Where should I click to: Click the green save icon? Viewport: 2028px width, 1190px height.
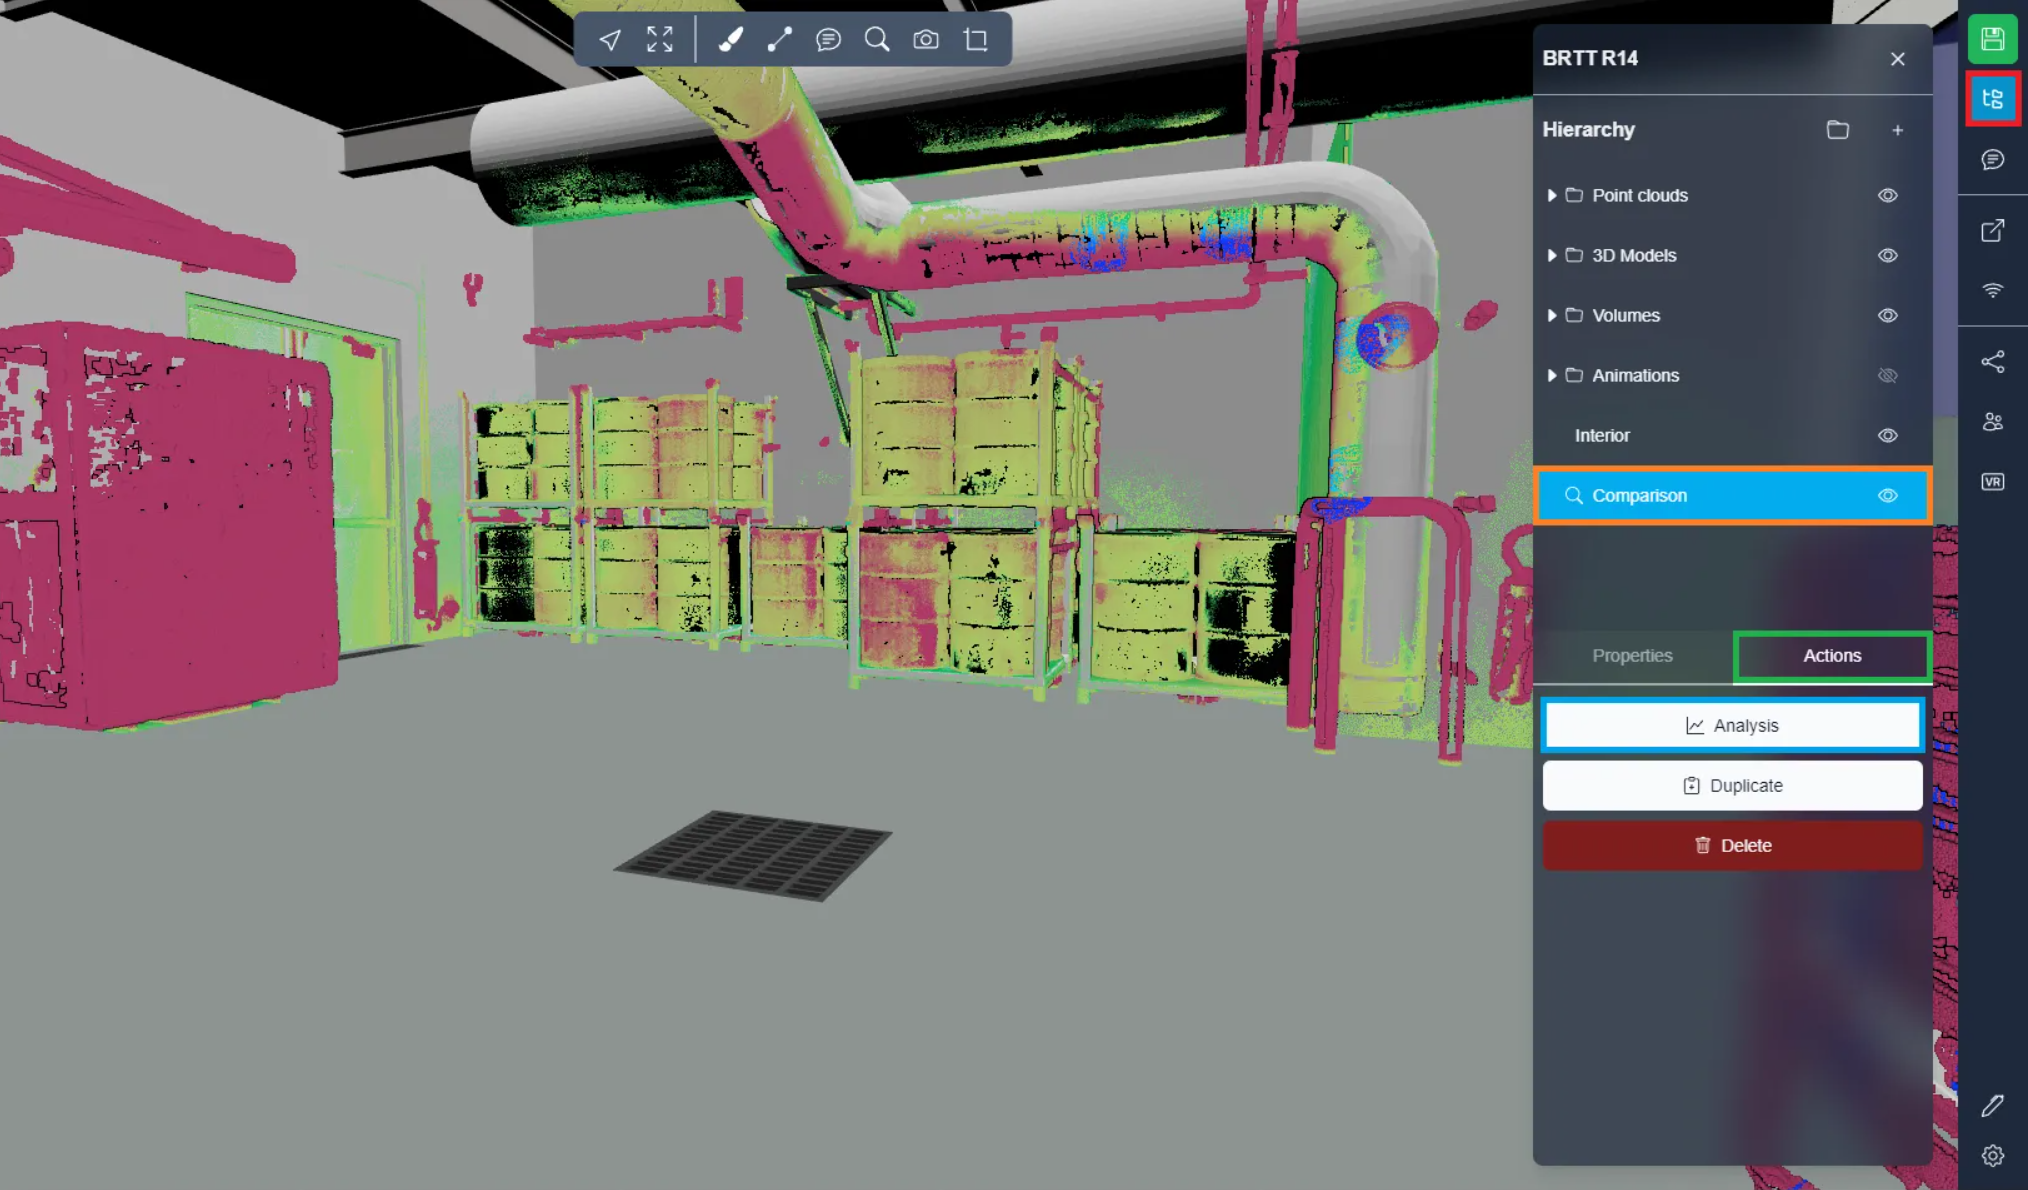pyautogui.click(x=1992, y=39)
